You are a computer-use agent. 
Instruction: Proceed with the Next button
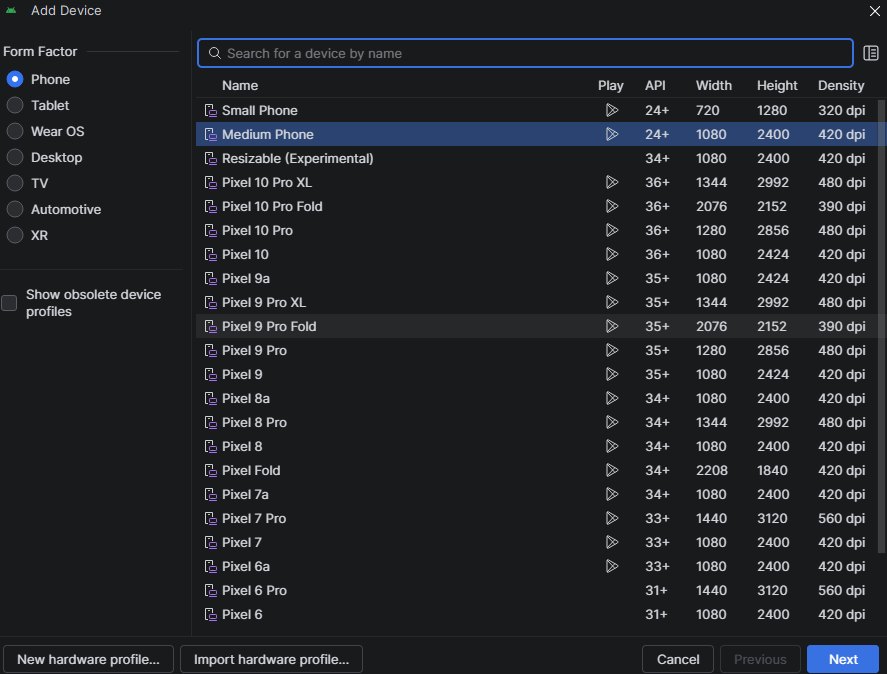[843, 659]
